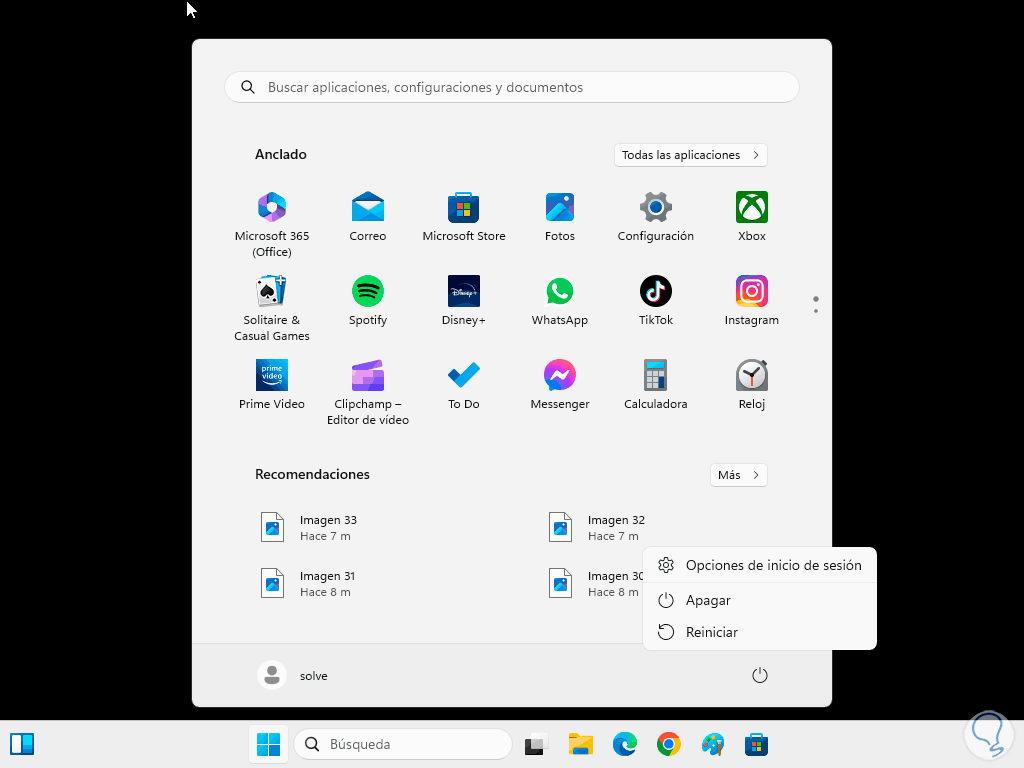Open the Fotos app

tap(560, 217)
